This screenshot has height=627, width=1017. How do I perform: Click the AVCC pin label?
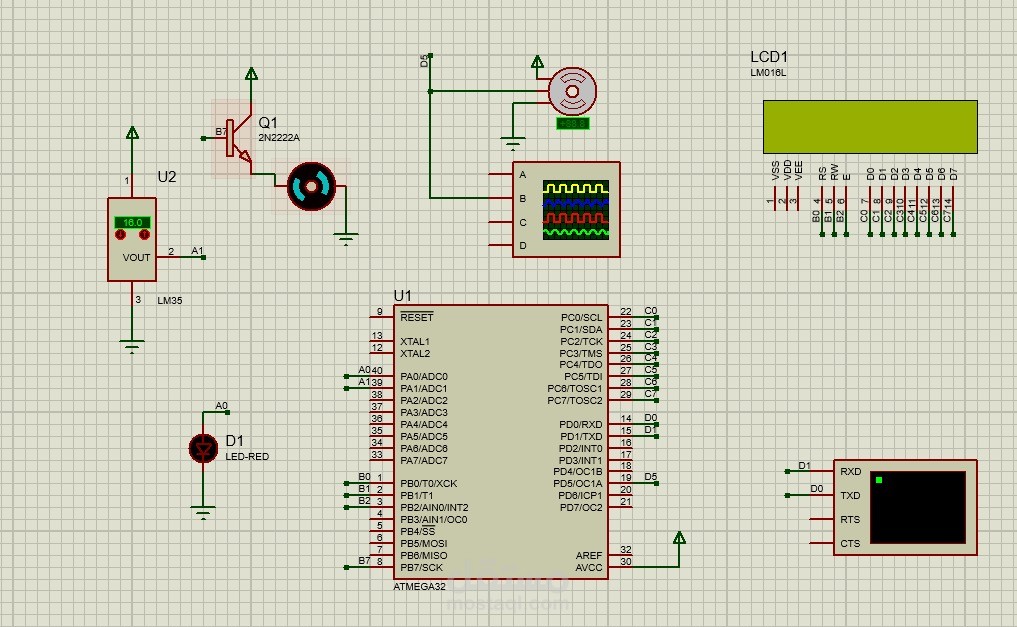pyautogui.click(x=589, y=567)
